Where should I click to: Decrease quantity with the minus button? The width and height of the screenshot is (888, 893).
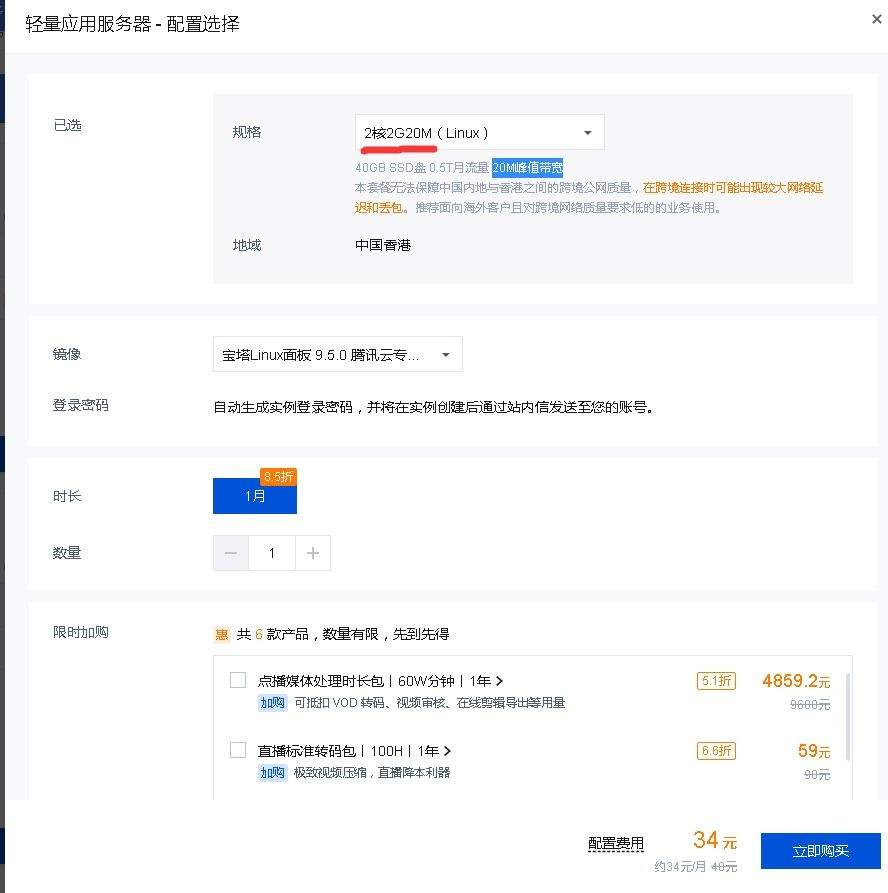tap(231, 553)
